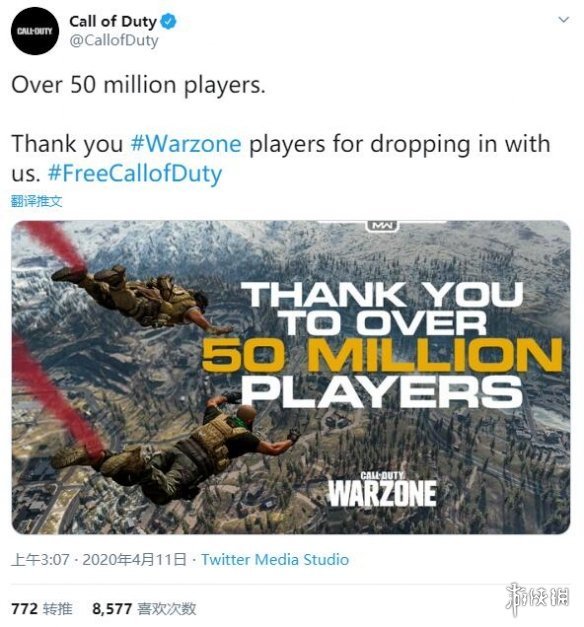Click the tweet text Over 50 million players
Screen dimensions: 584x627
pos(138,85)
